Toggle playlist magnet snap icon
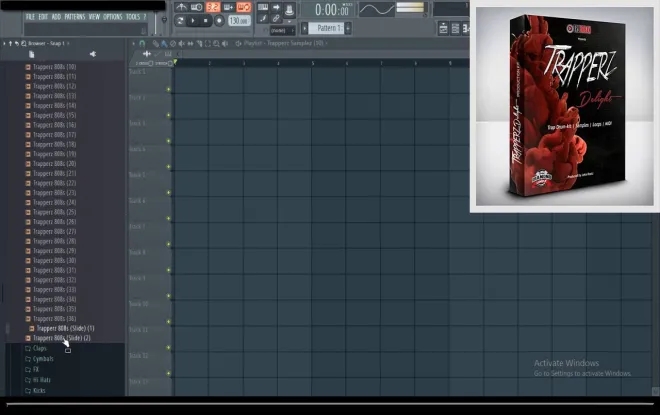 click(x=142, y=43)
